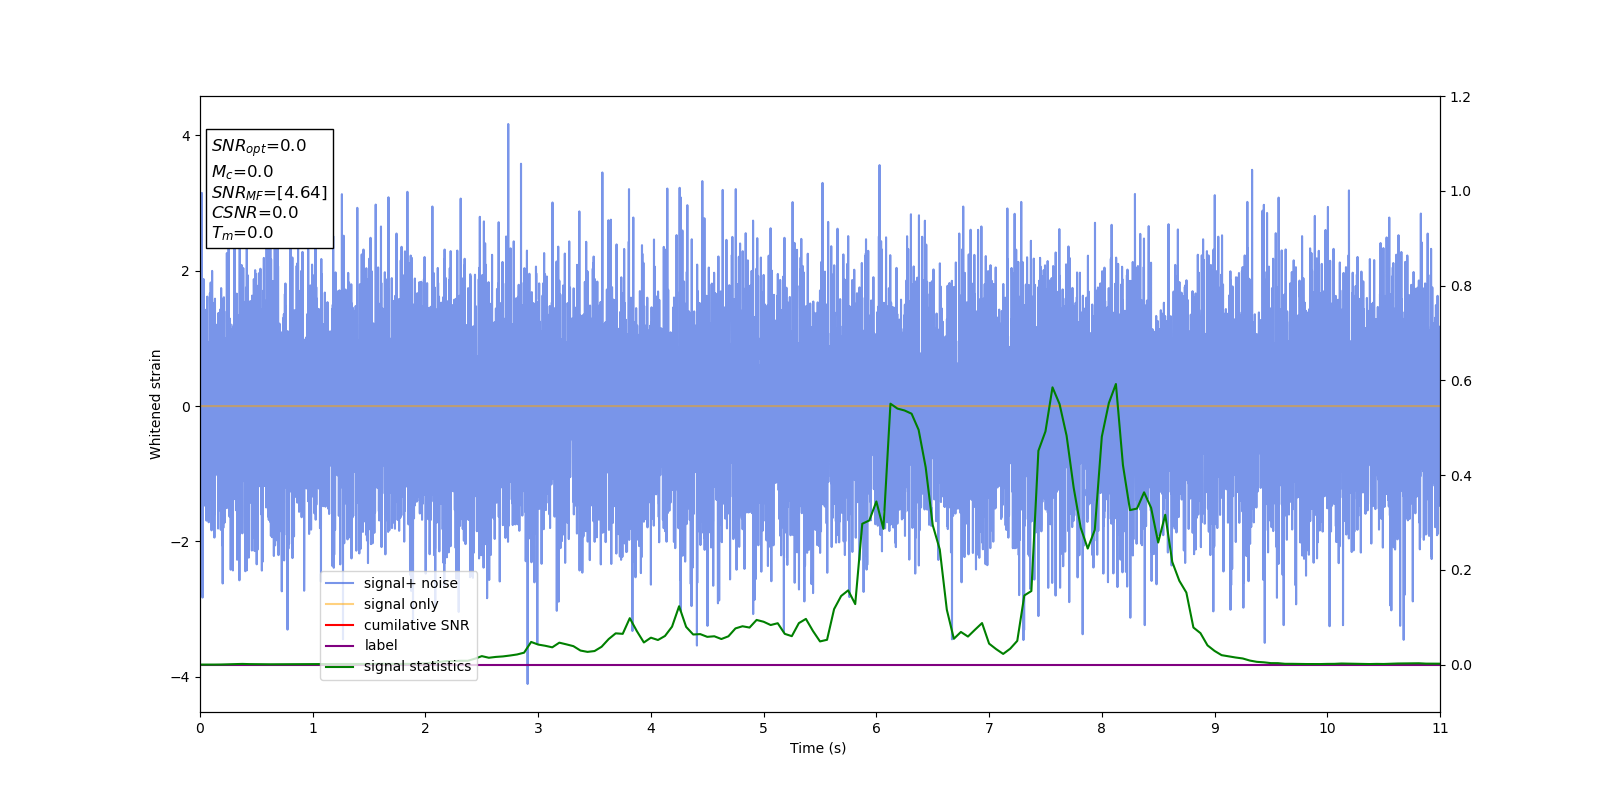
Task: Click the green curve peak near 8 seconds
Action: click(x=1115, y=384)
